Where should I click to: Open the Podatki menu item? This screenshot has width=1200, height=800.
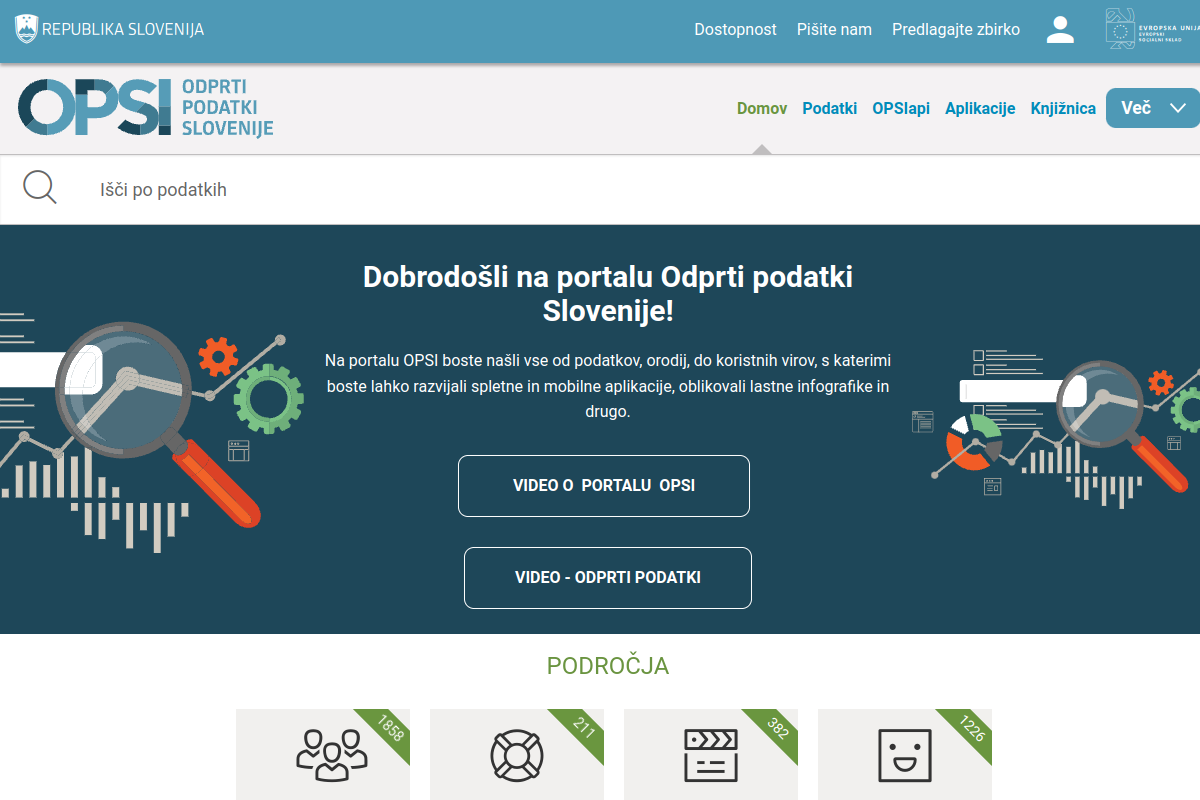(830, 108)
